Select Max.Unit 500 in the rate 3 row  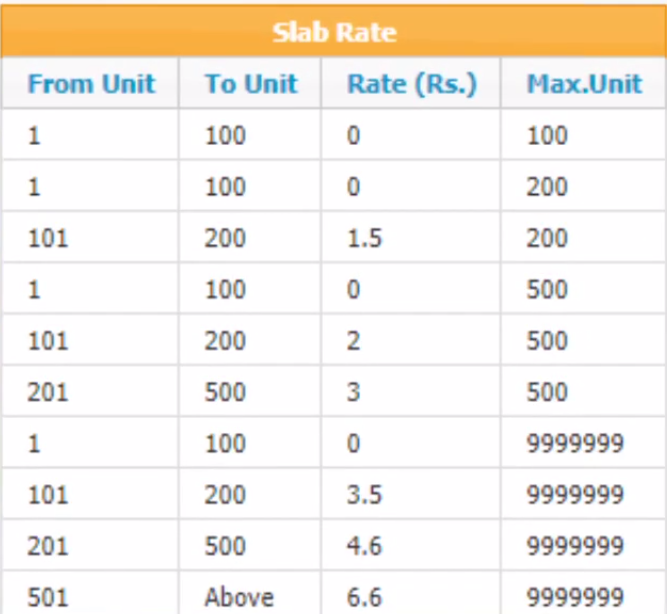(584, 391)
